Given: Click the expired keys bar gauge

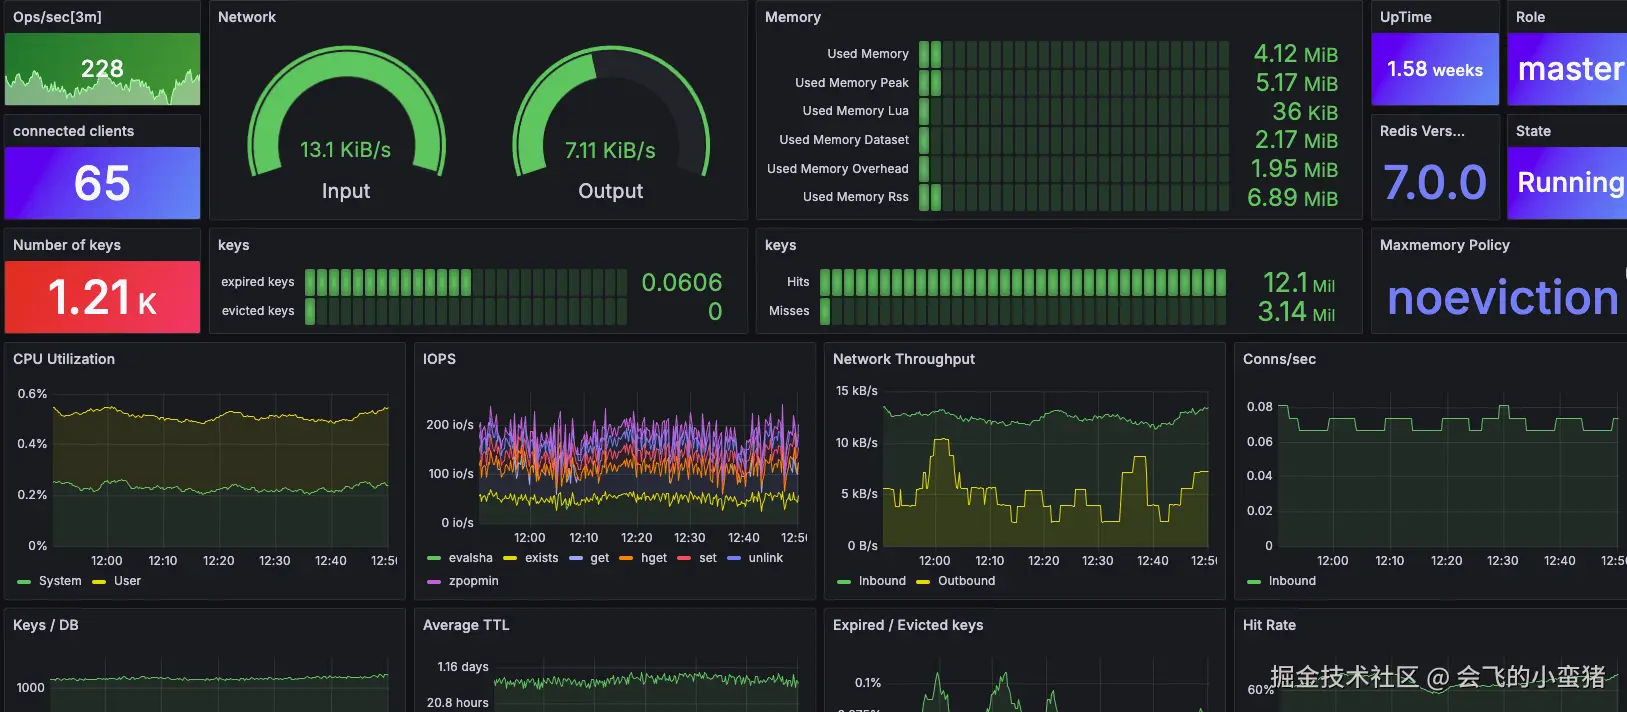Looking at the screenshot, I should (x=466, y=282).
